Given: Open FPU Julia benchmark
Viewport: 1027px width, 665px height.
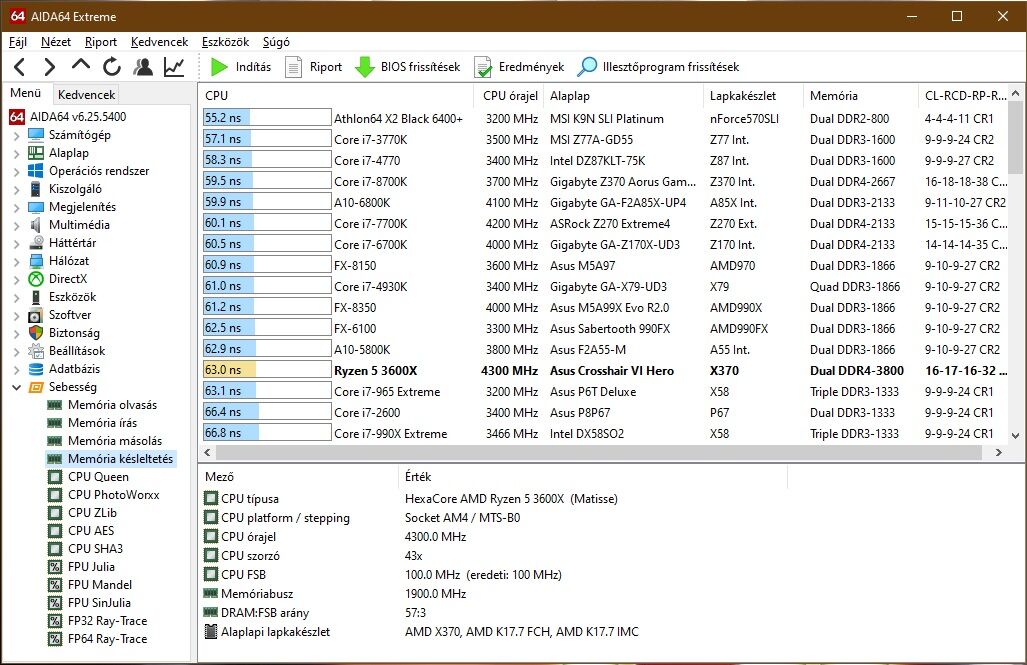Looking at the screenshot, I should [91, 567].
